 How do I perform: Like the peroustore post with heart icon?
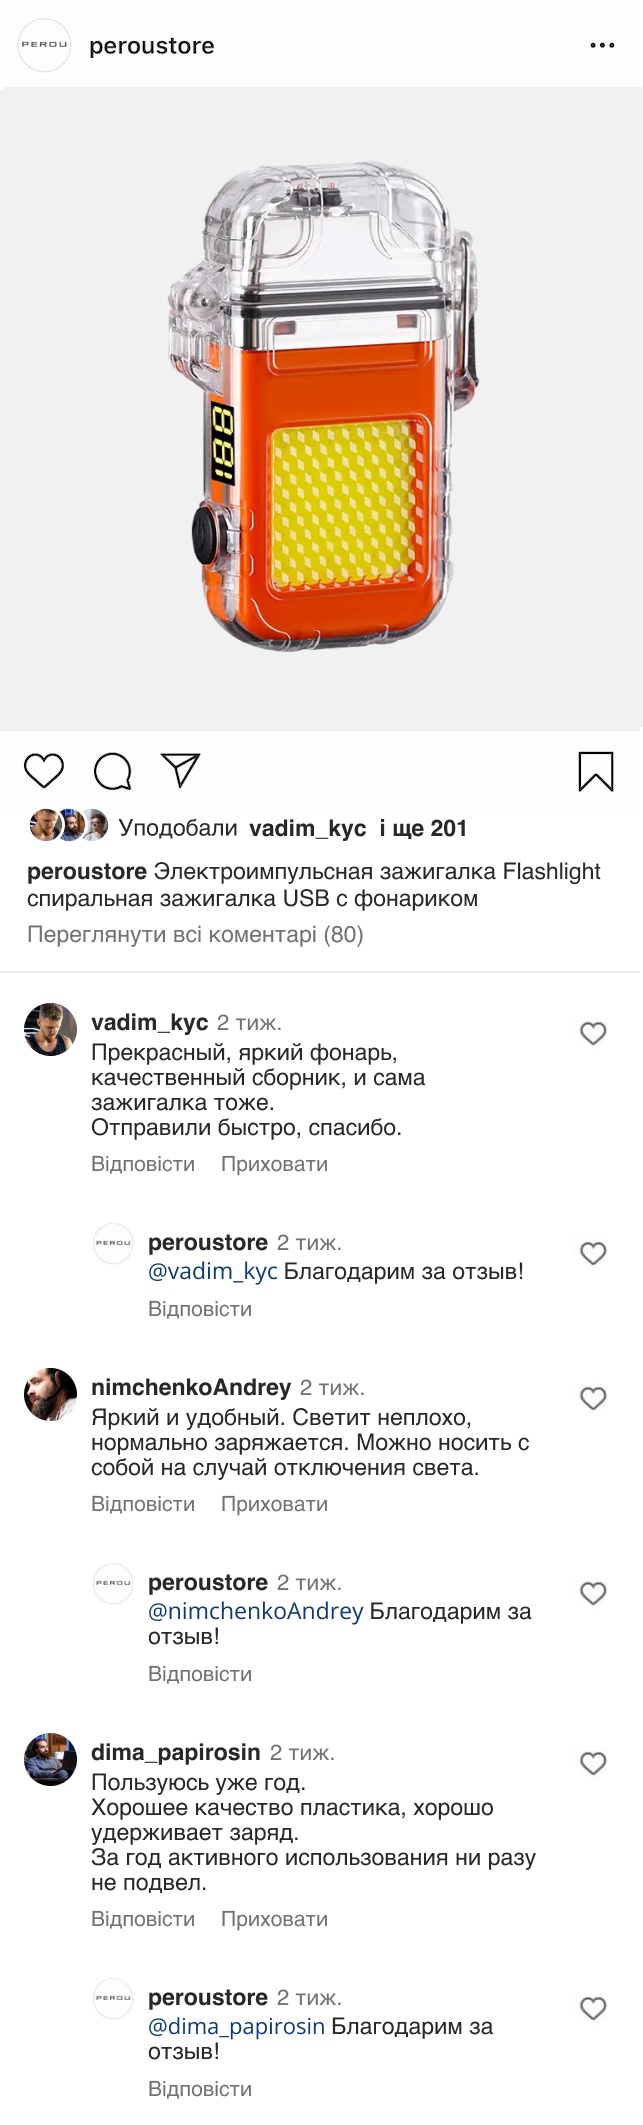pyautogui.click(x=44, y=771)
